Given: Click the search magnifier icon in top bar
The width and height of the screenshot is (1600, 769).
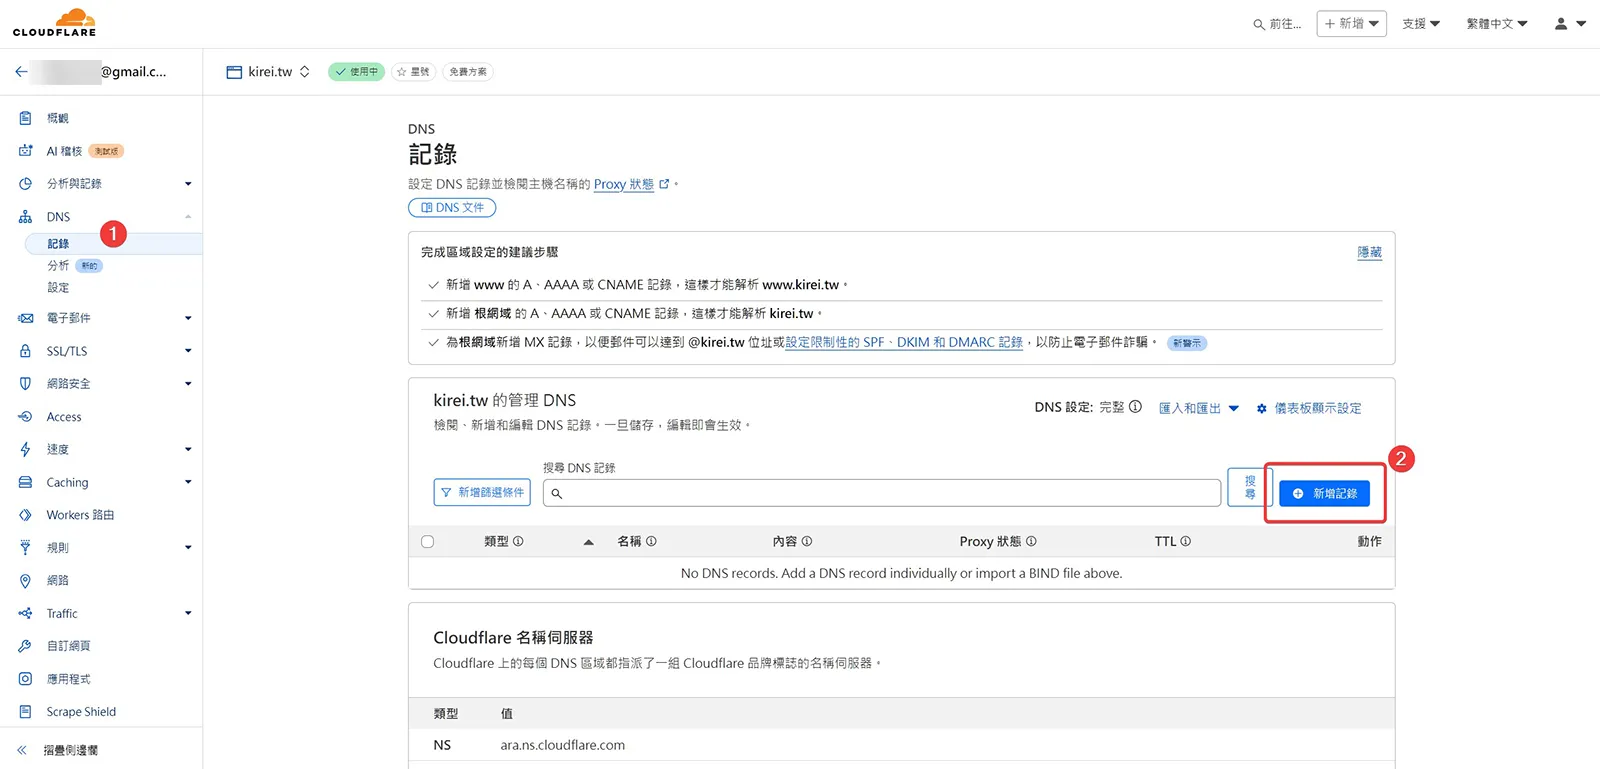Looking at the screenshot, I should click(x=1259, y=24).
